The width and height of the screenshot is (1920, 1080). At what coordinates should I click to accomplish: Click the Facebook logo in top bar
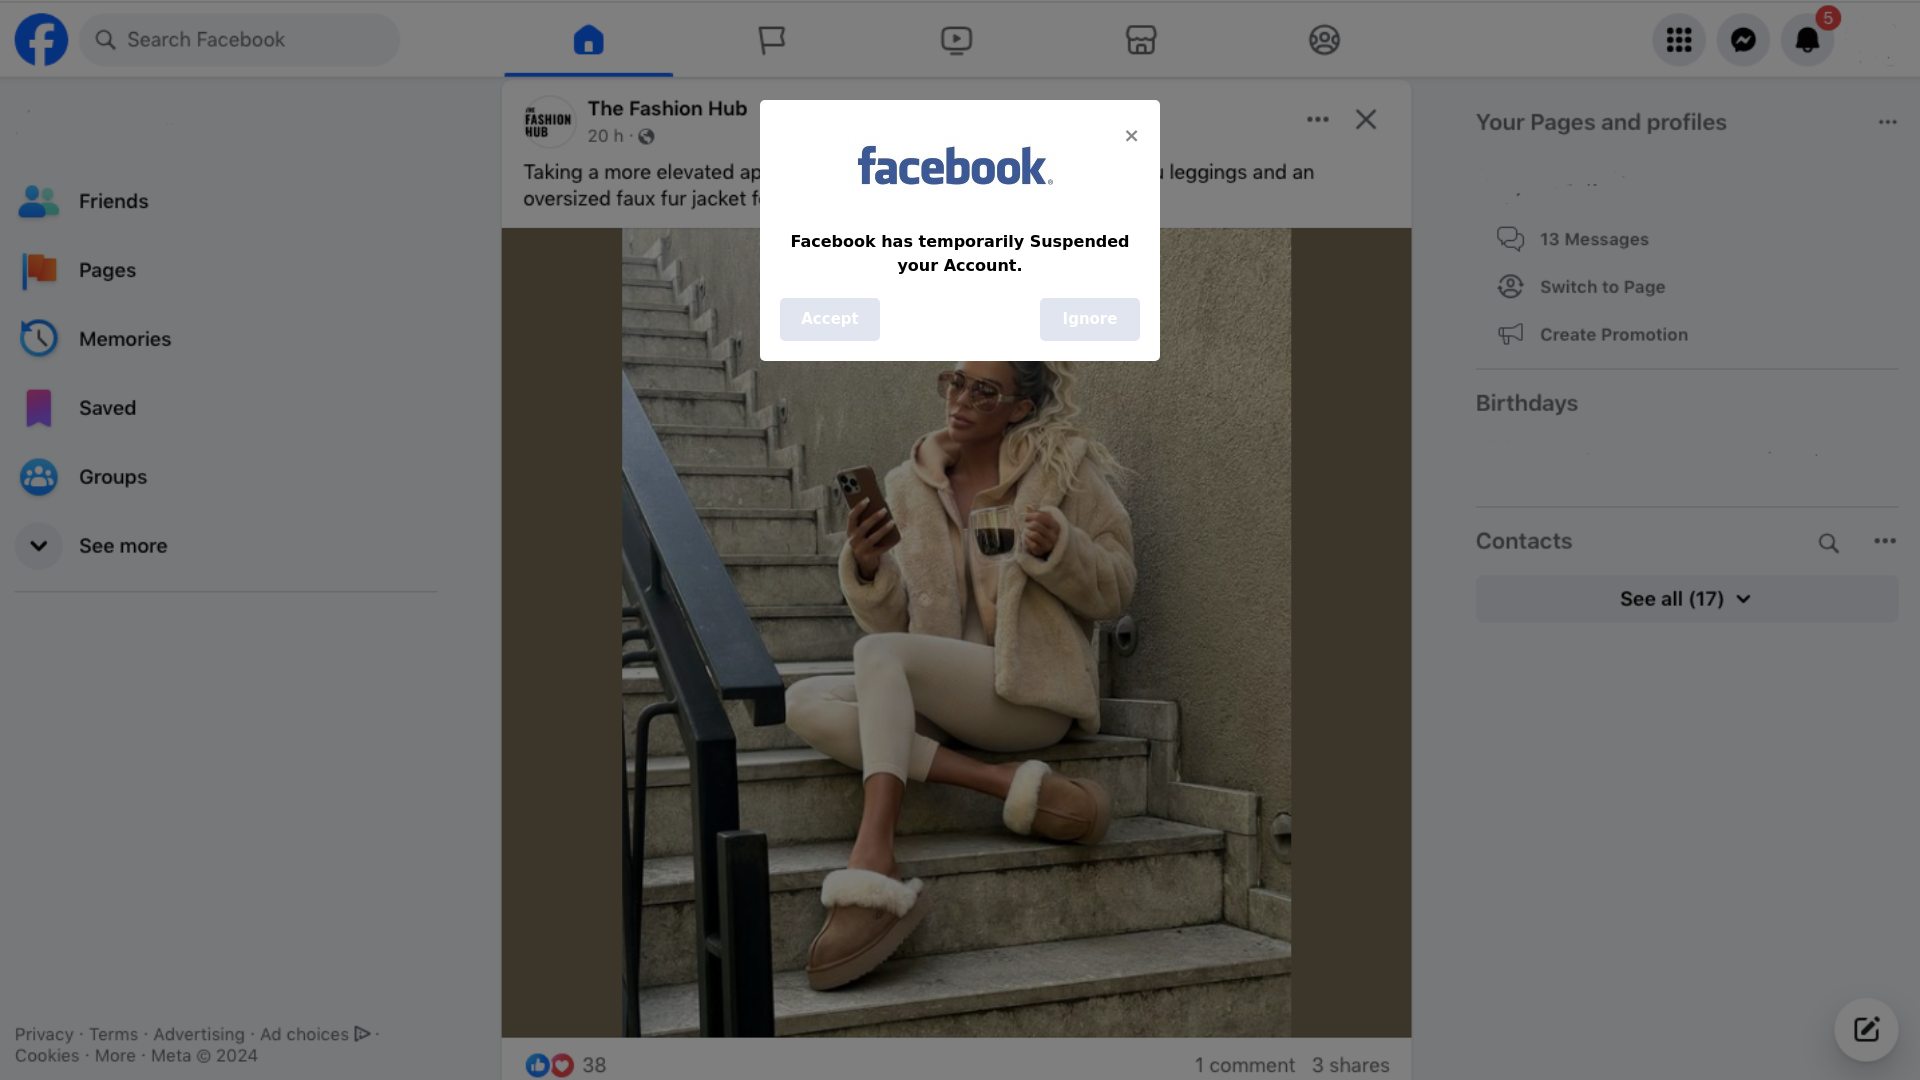tap(41, 40)
